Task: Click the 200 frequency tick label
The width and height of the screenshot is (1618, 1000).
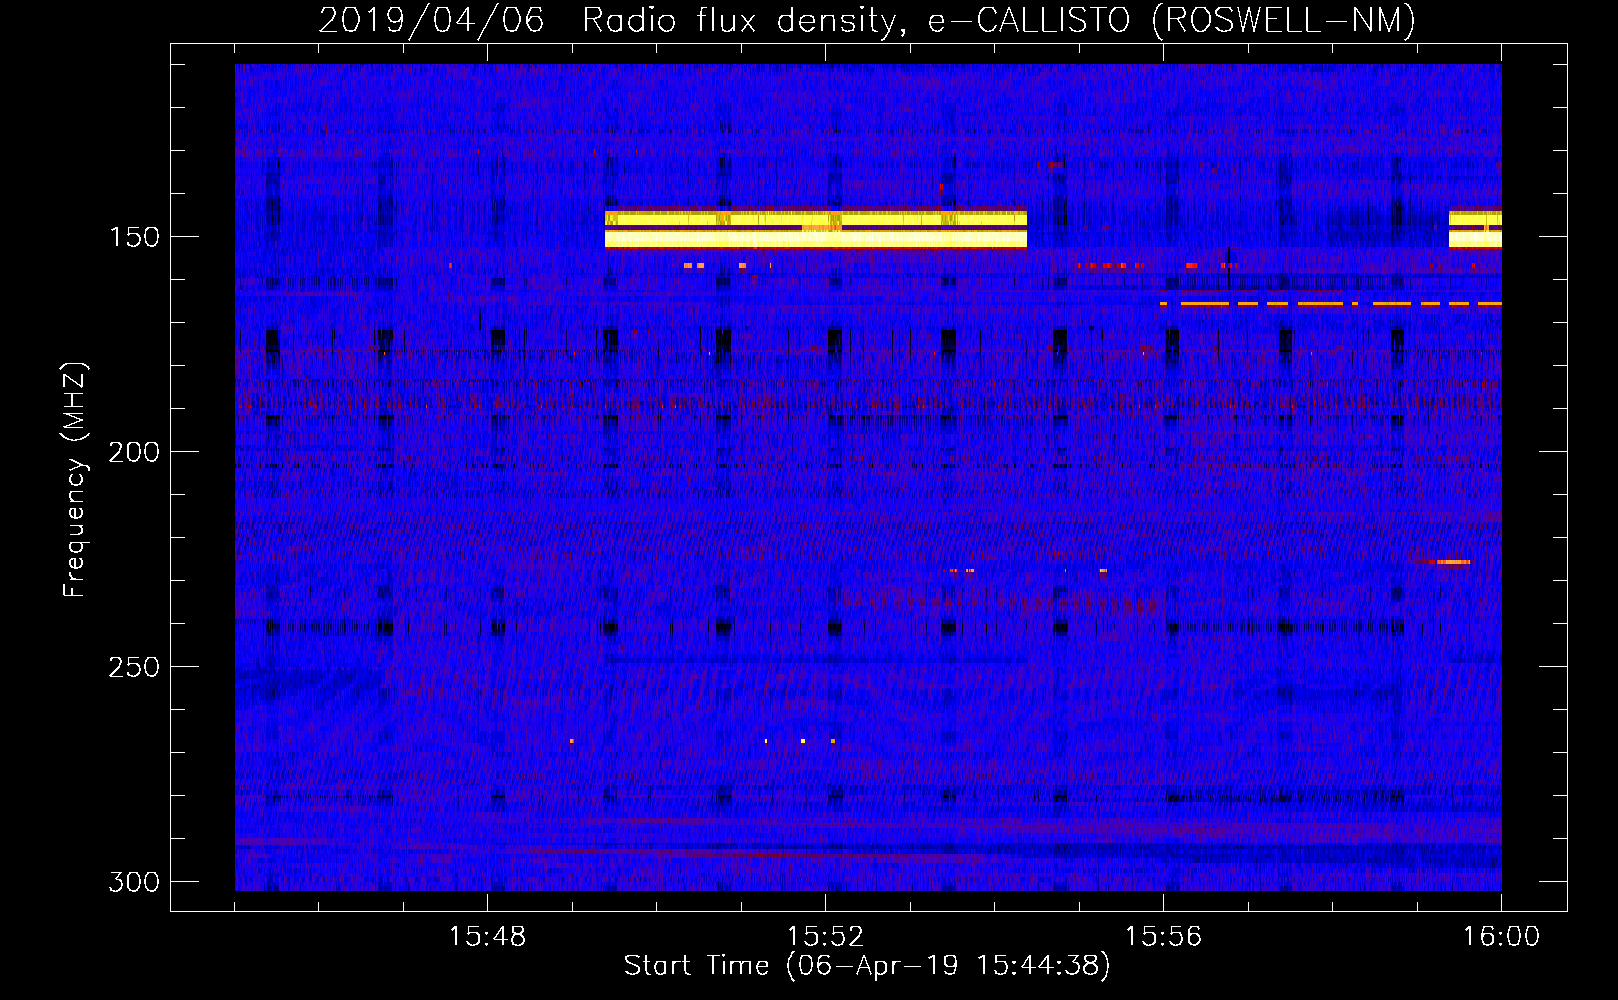Action: [x=134, y=452]
